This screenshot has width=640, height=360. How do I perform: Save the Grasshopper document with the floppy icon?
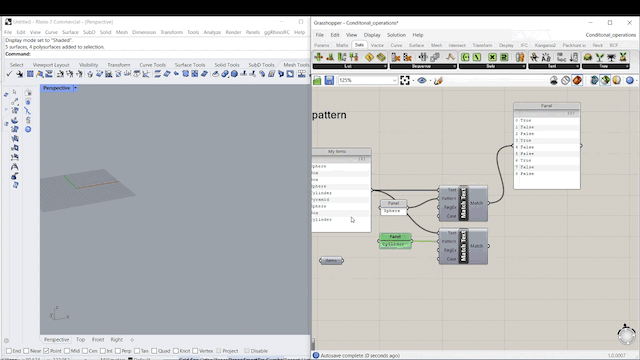point(329,80)
